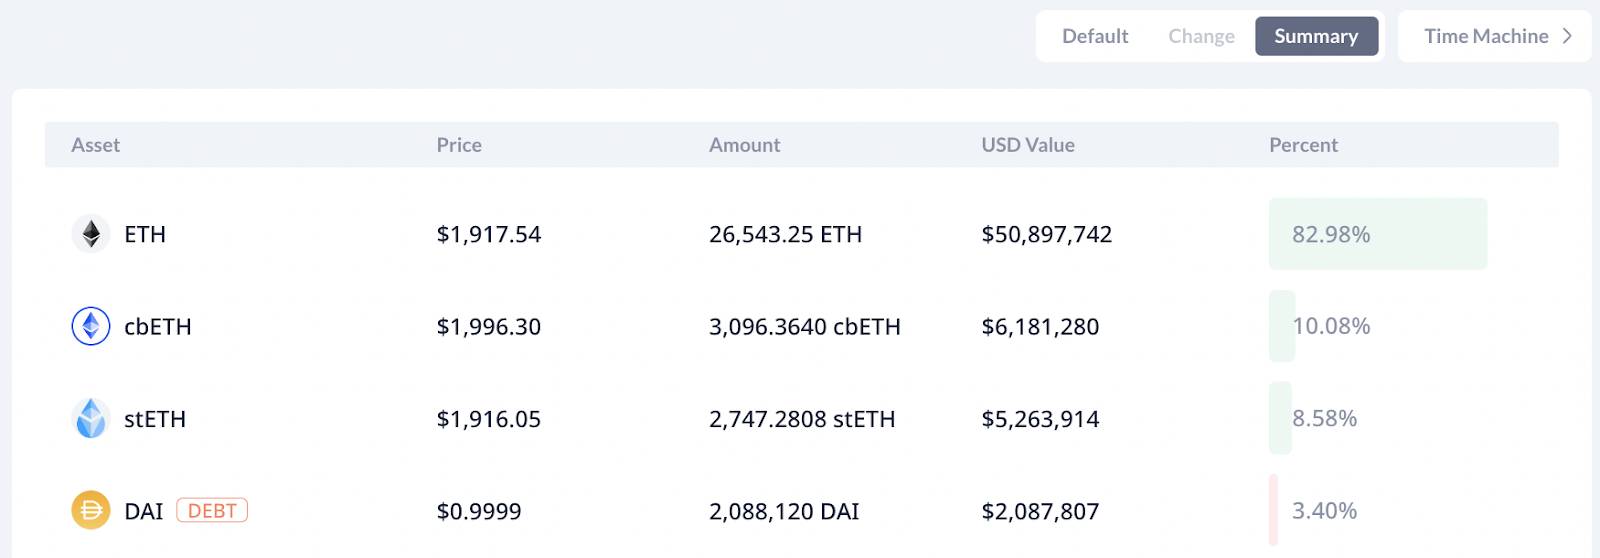Click the 3,096.3640 cbETH amount
The width and height of the screenshot is (1600, 558).
(x=805, y=326)
